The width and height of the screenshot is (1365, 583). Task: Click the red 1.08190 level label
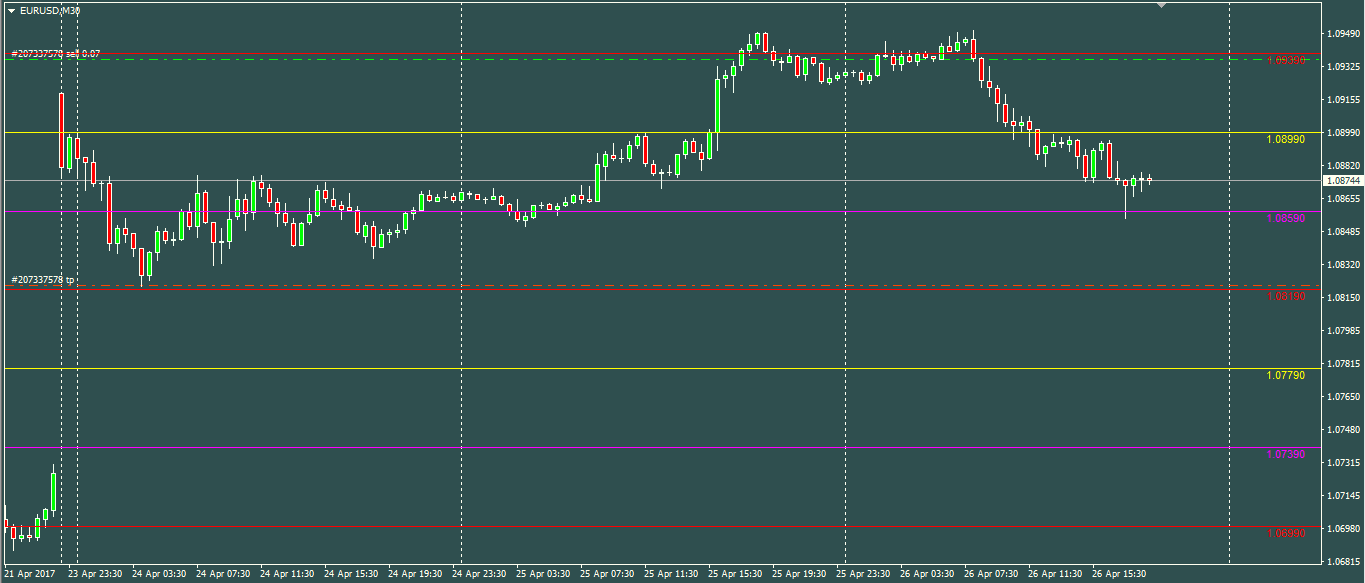pos(1285,297)
